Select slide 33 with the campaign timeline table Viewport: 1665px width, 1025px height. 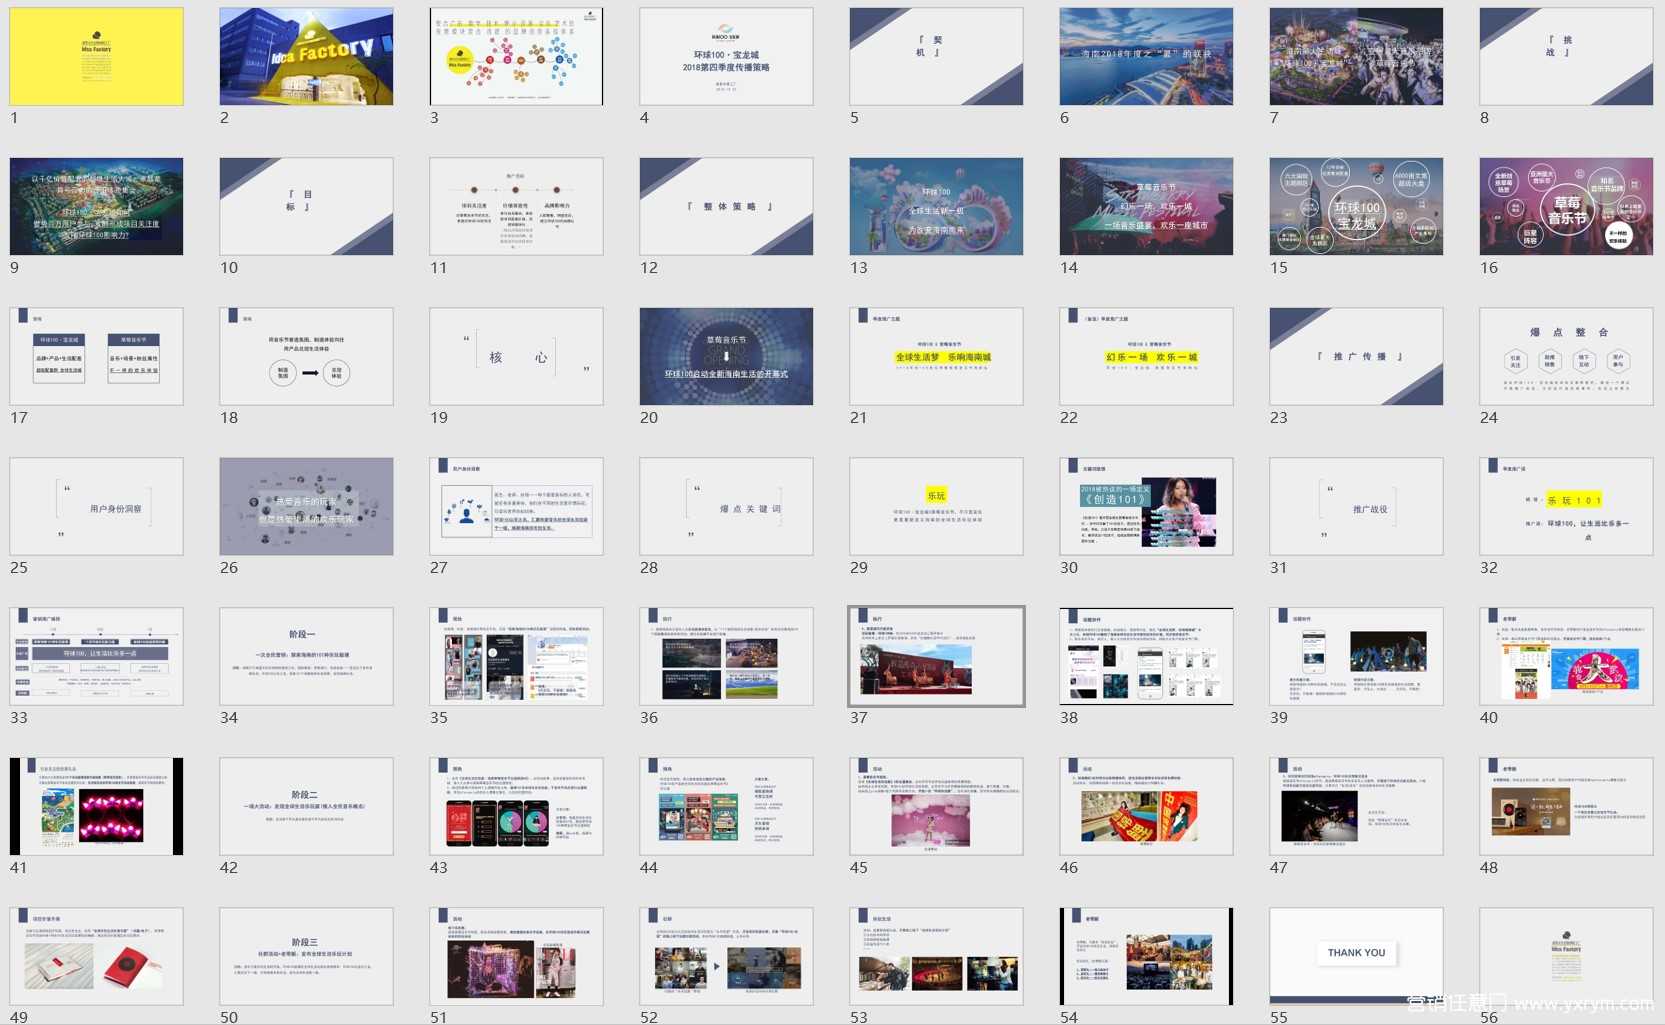click(96, 656)
